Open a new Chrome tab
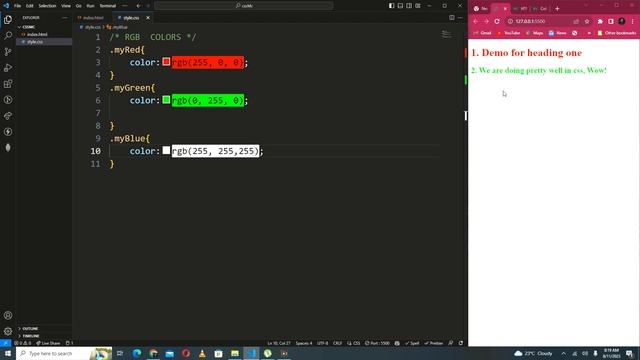 tap(557, 9)
